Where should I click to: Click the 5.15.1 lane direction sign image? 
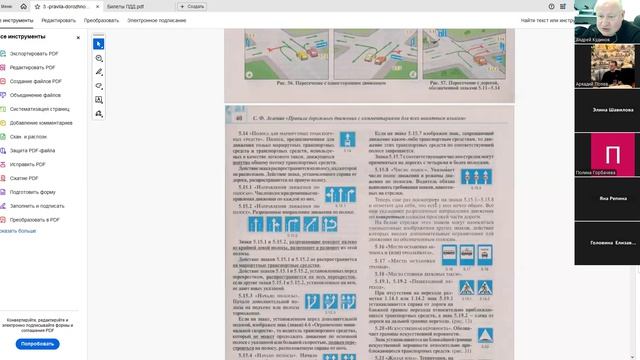(340, 195)
